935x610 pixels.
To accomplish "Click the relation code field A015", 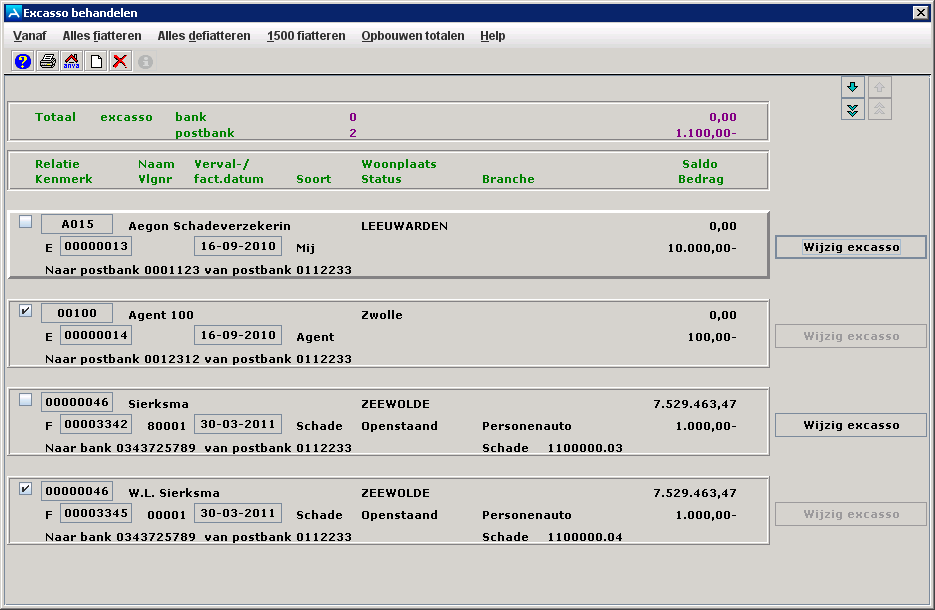I will click(77, 225).
